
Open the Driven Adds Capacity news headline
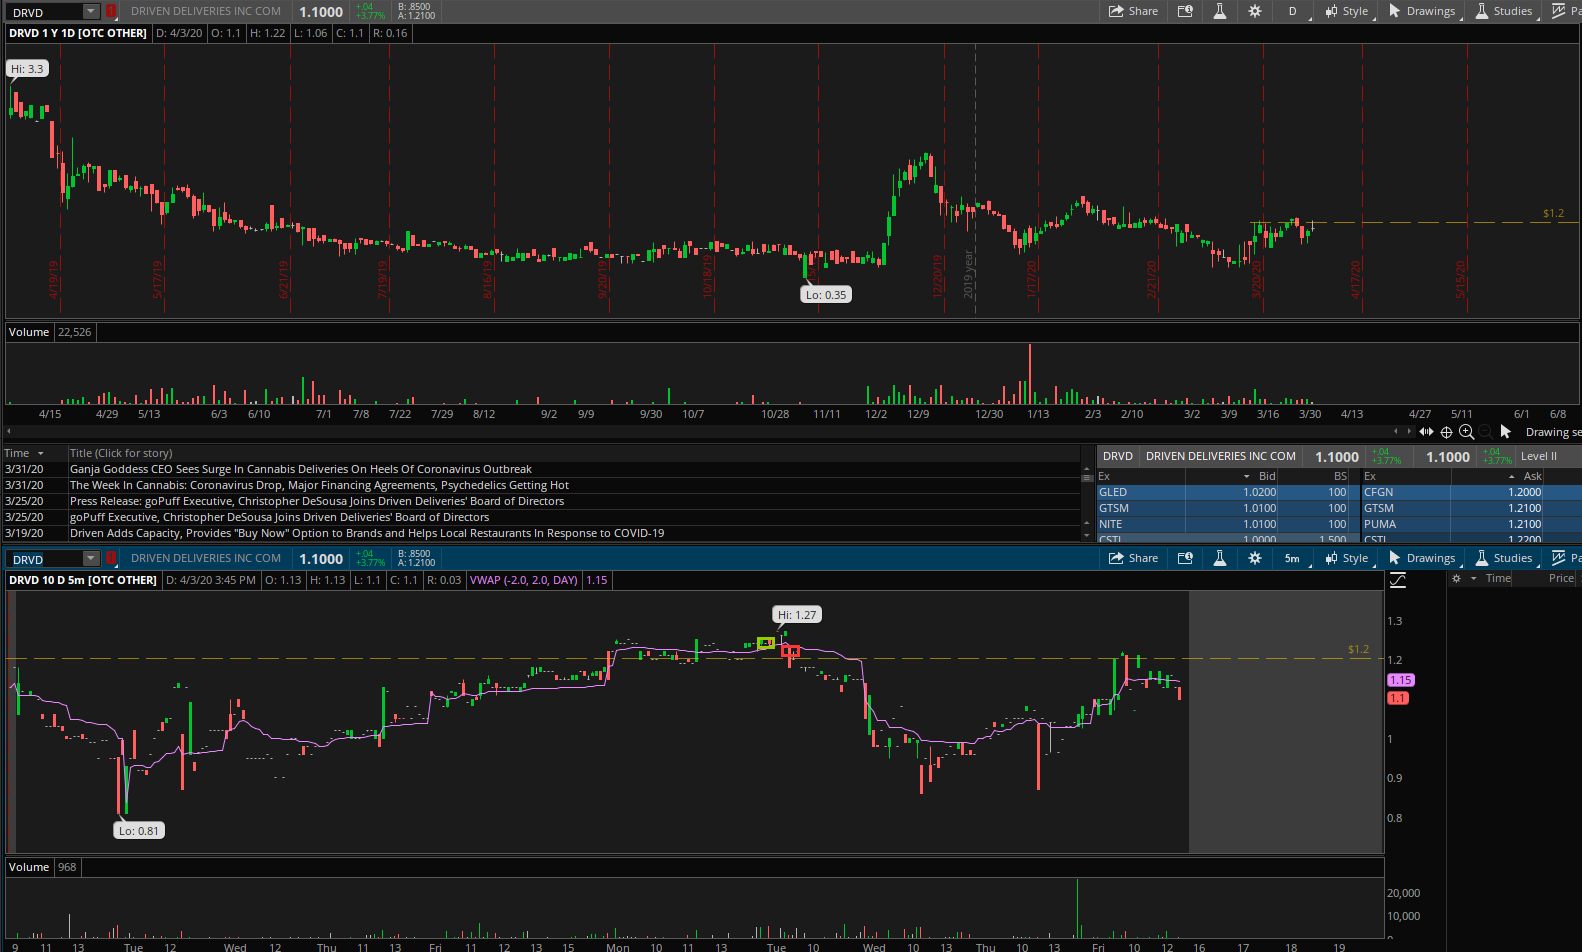coord(366,533)
